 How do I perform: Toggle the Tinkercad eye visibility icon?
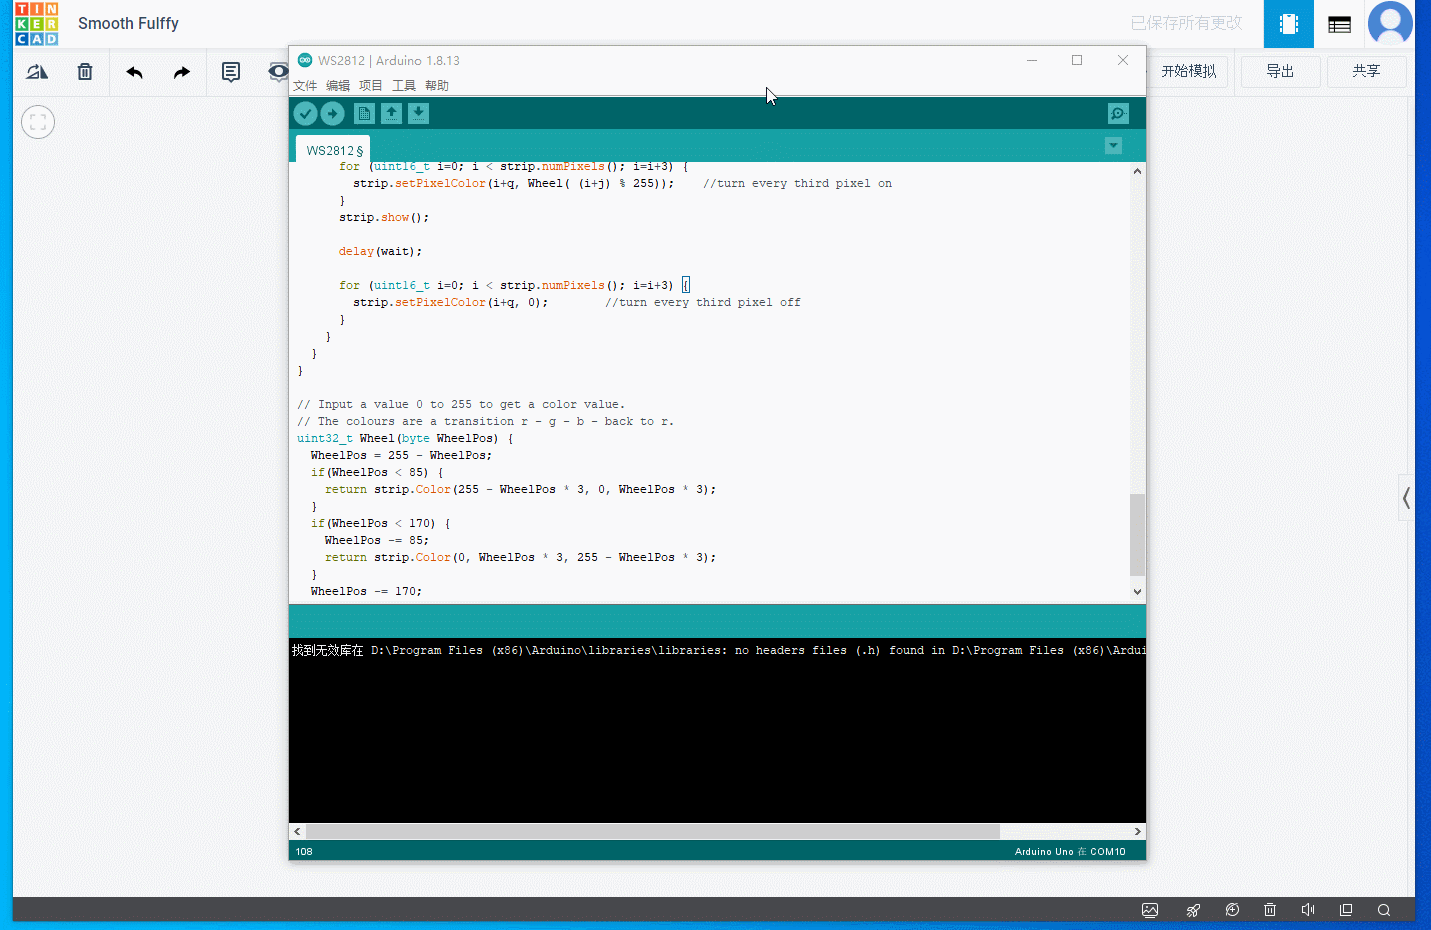[x=278, y=72]
